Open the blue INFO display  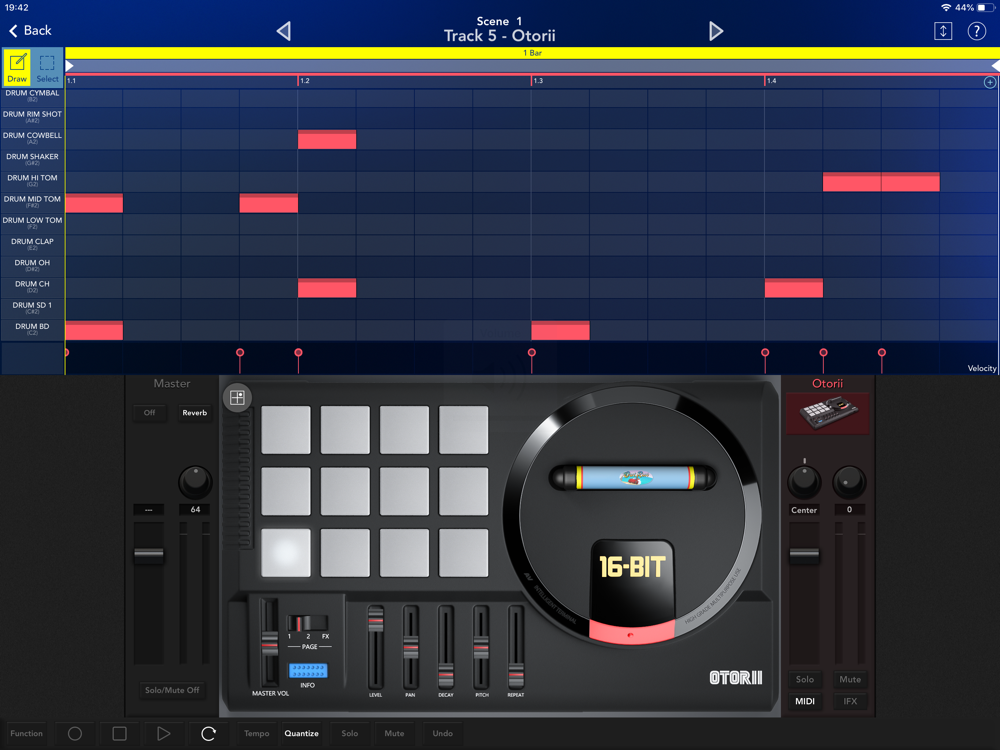point(308,670)
